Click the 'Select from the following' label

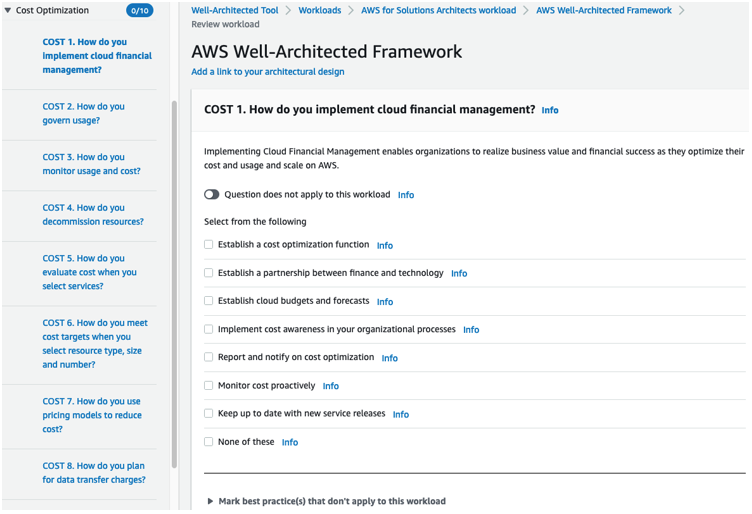coord(255,222)
